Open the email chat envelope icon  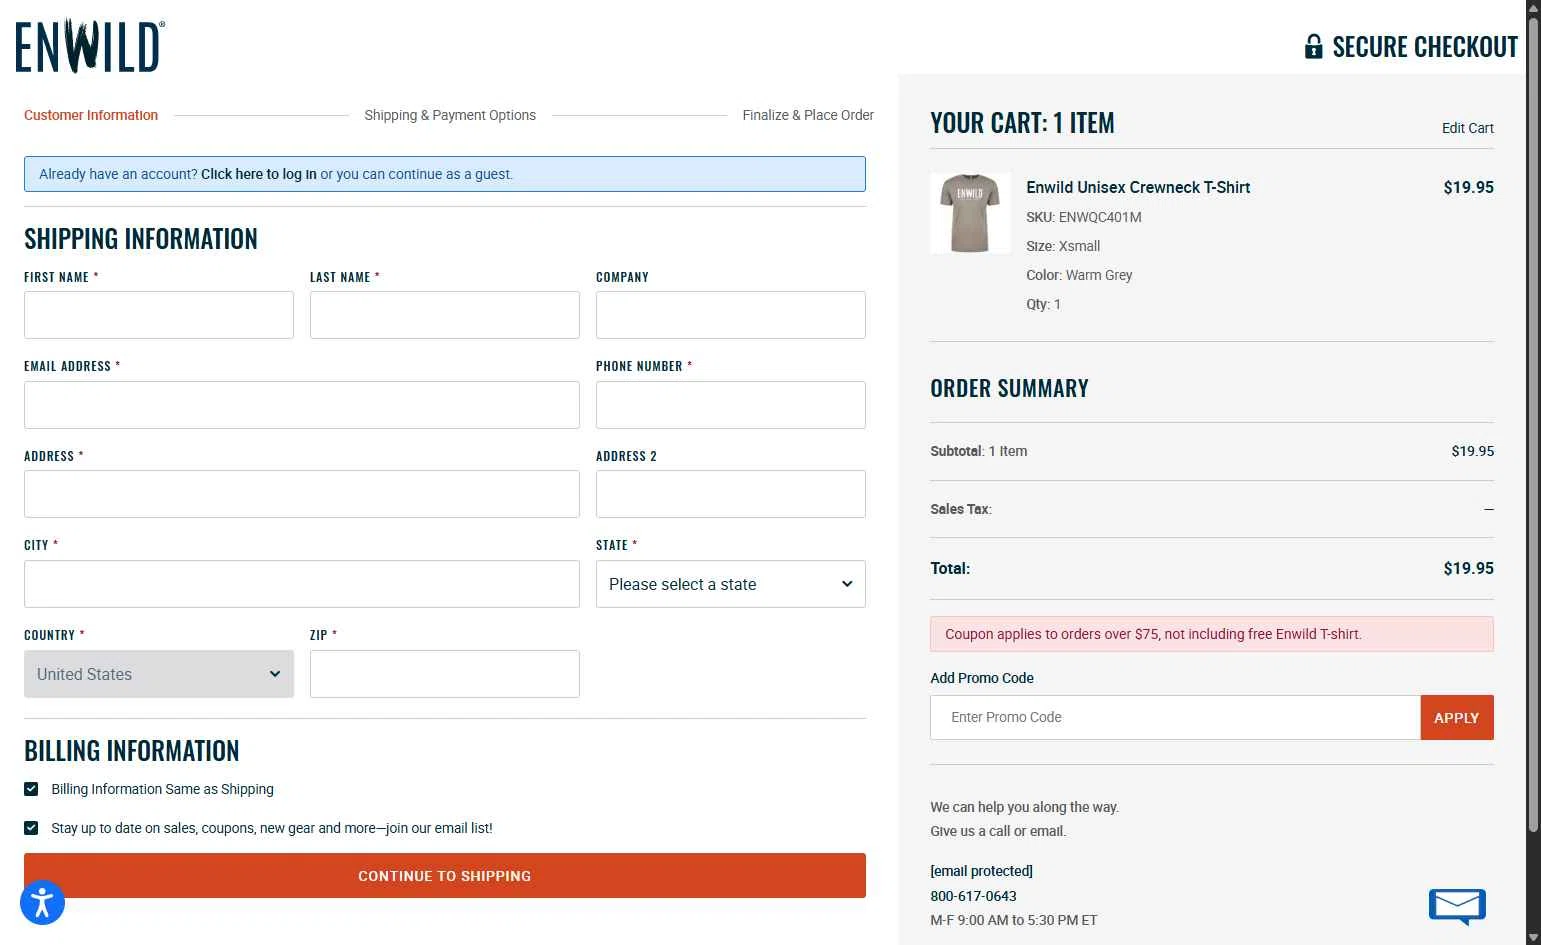[x=1457, y=906]
